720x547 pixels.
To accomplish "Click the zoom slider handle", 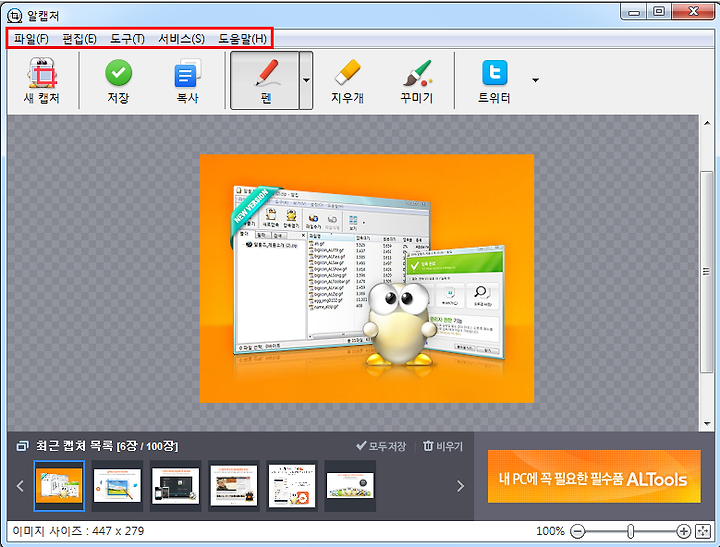I will [630, 532].
